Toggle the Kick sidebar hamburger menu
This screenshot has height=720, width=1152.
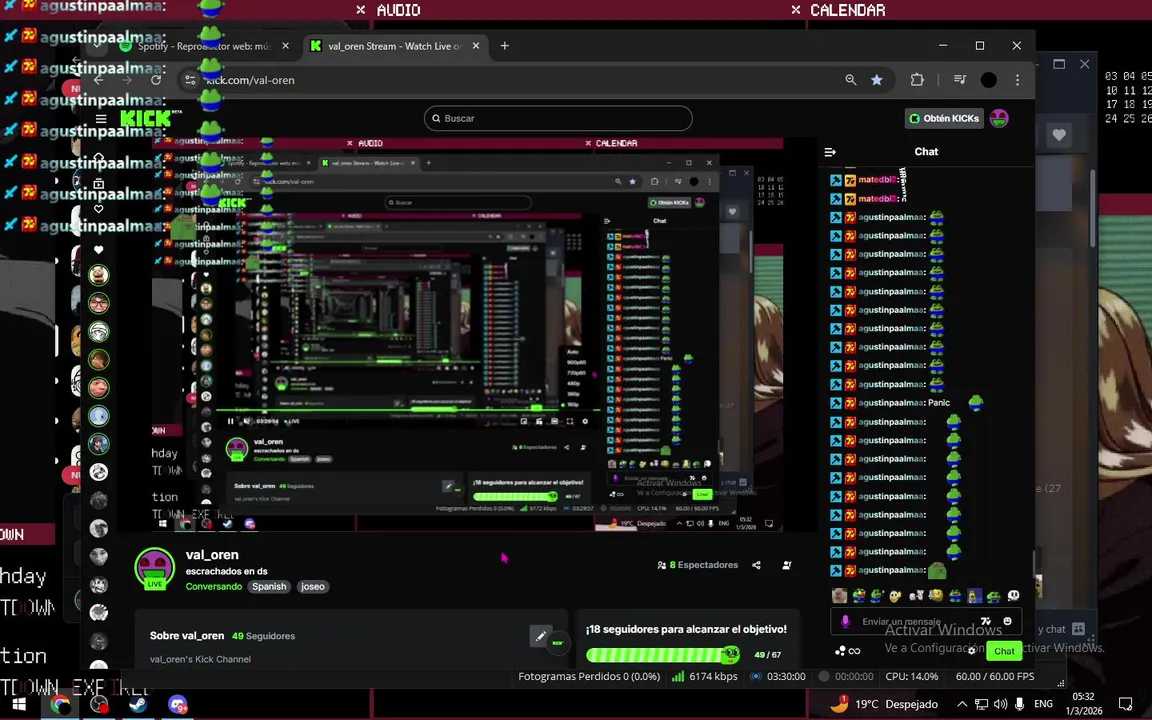(101, 118)
